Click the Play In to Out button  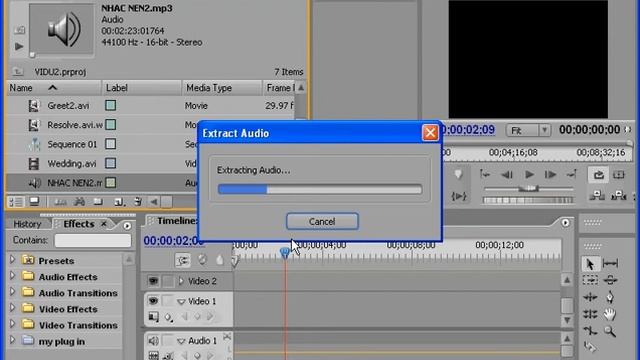coord(459,196)
